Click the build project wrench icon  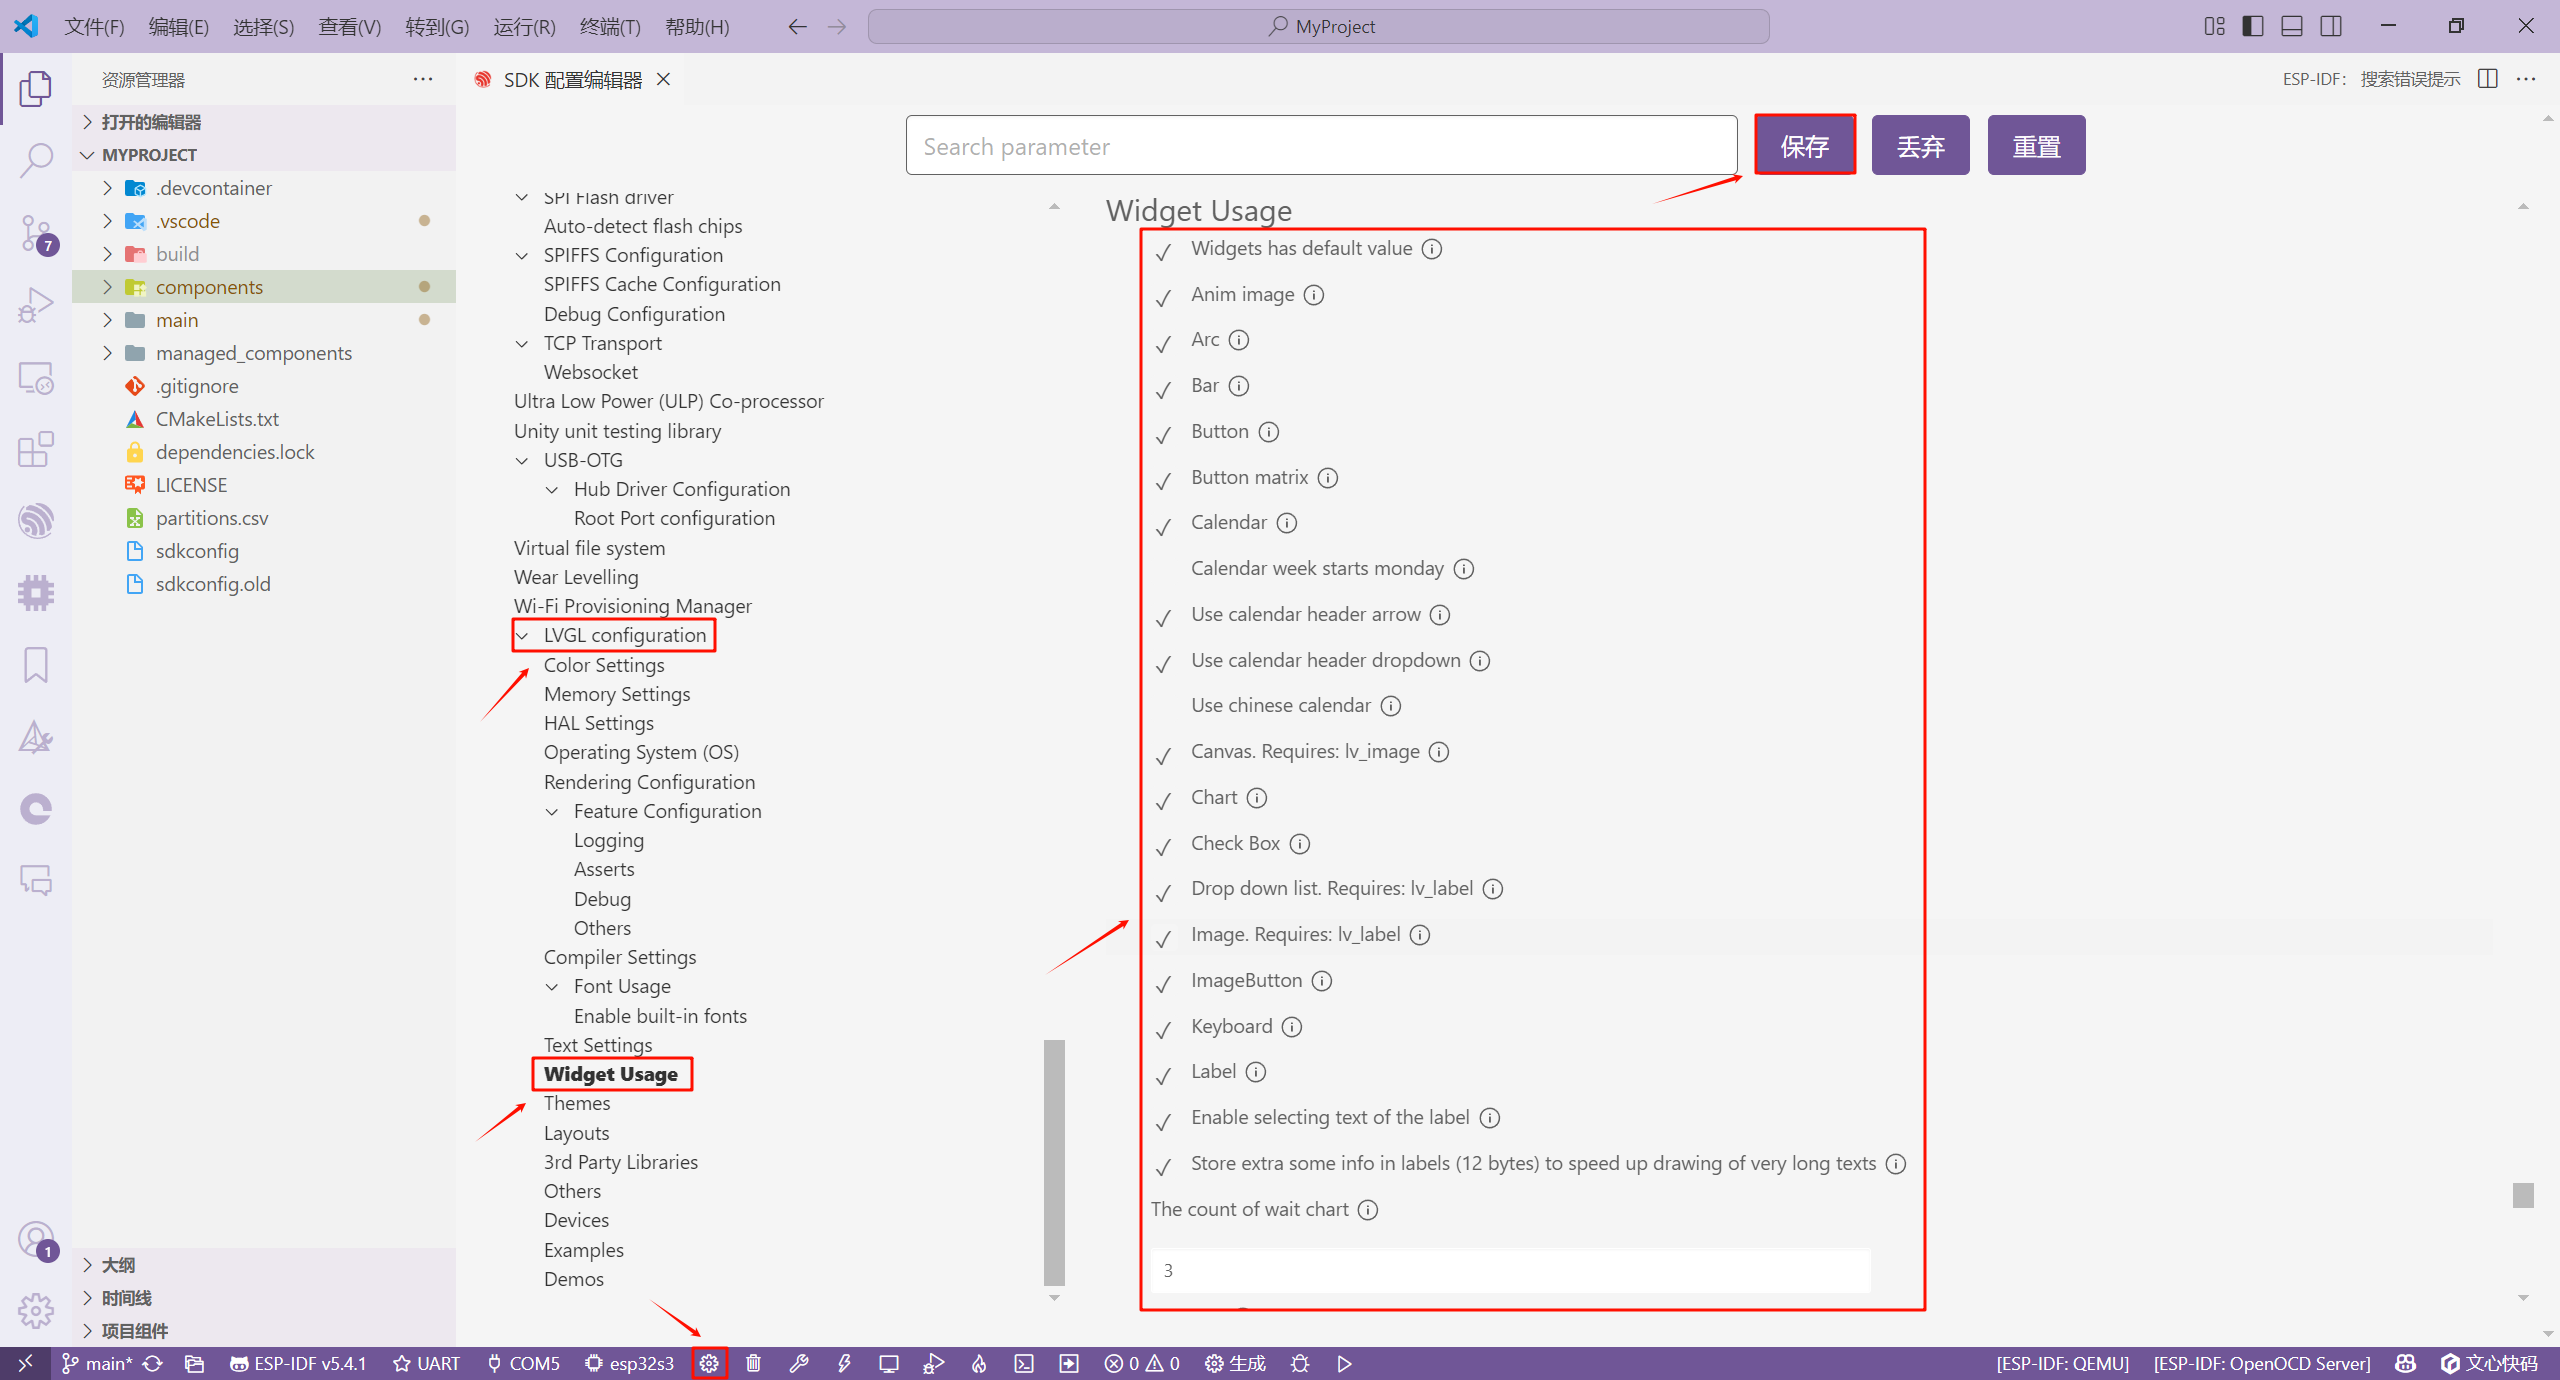point(798,1363)
